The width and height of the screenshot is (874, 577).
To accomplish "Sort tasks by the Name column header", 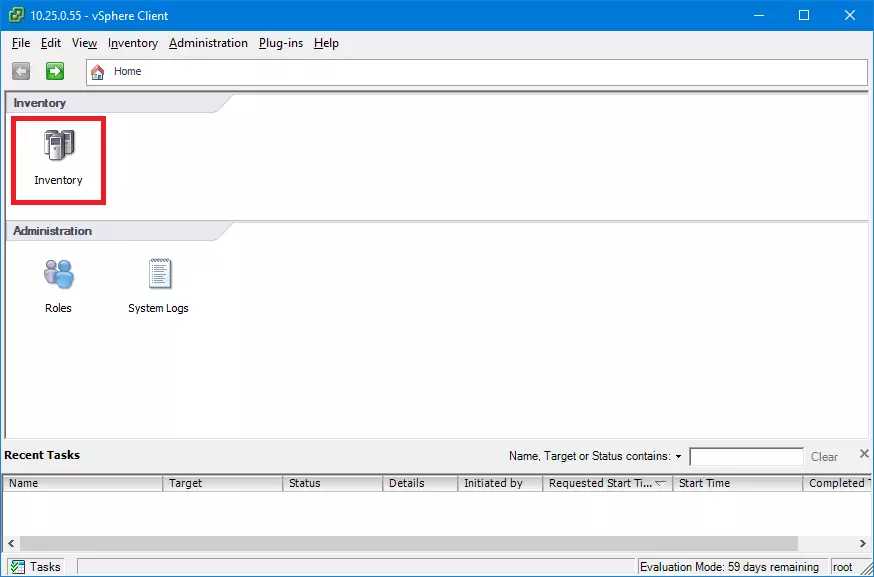I will [83, 483].
